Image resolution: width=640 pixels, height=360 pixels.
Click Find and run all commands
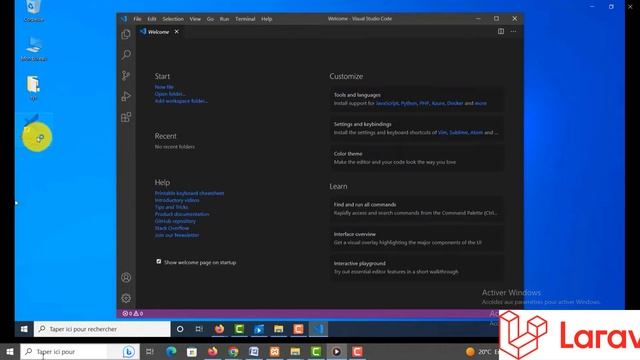click(x=416, y=209)
